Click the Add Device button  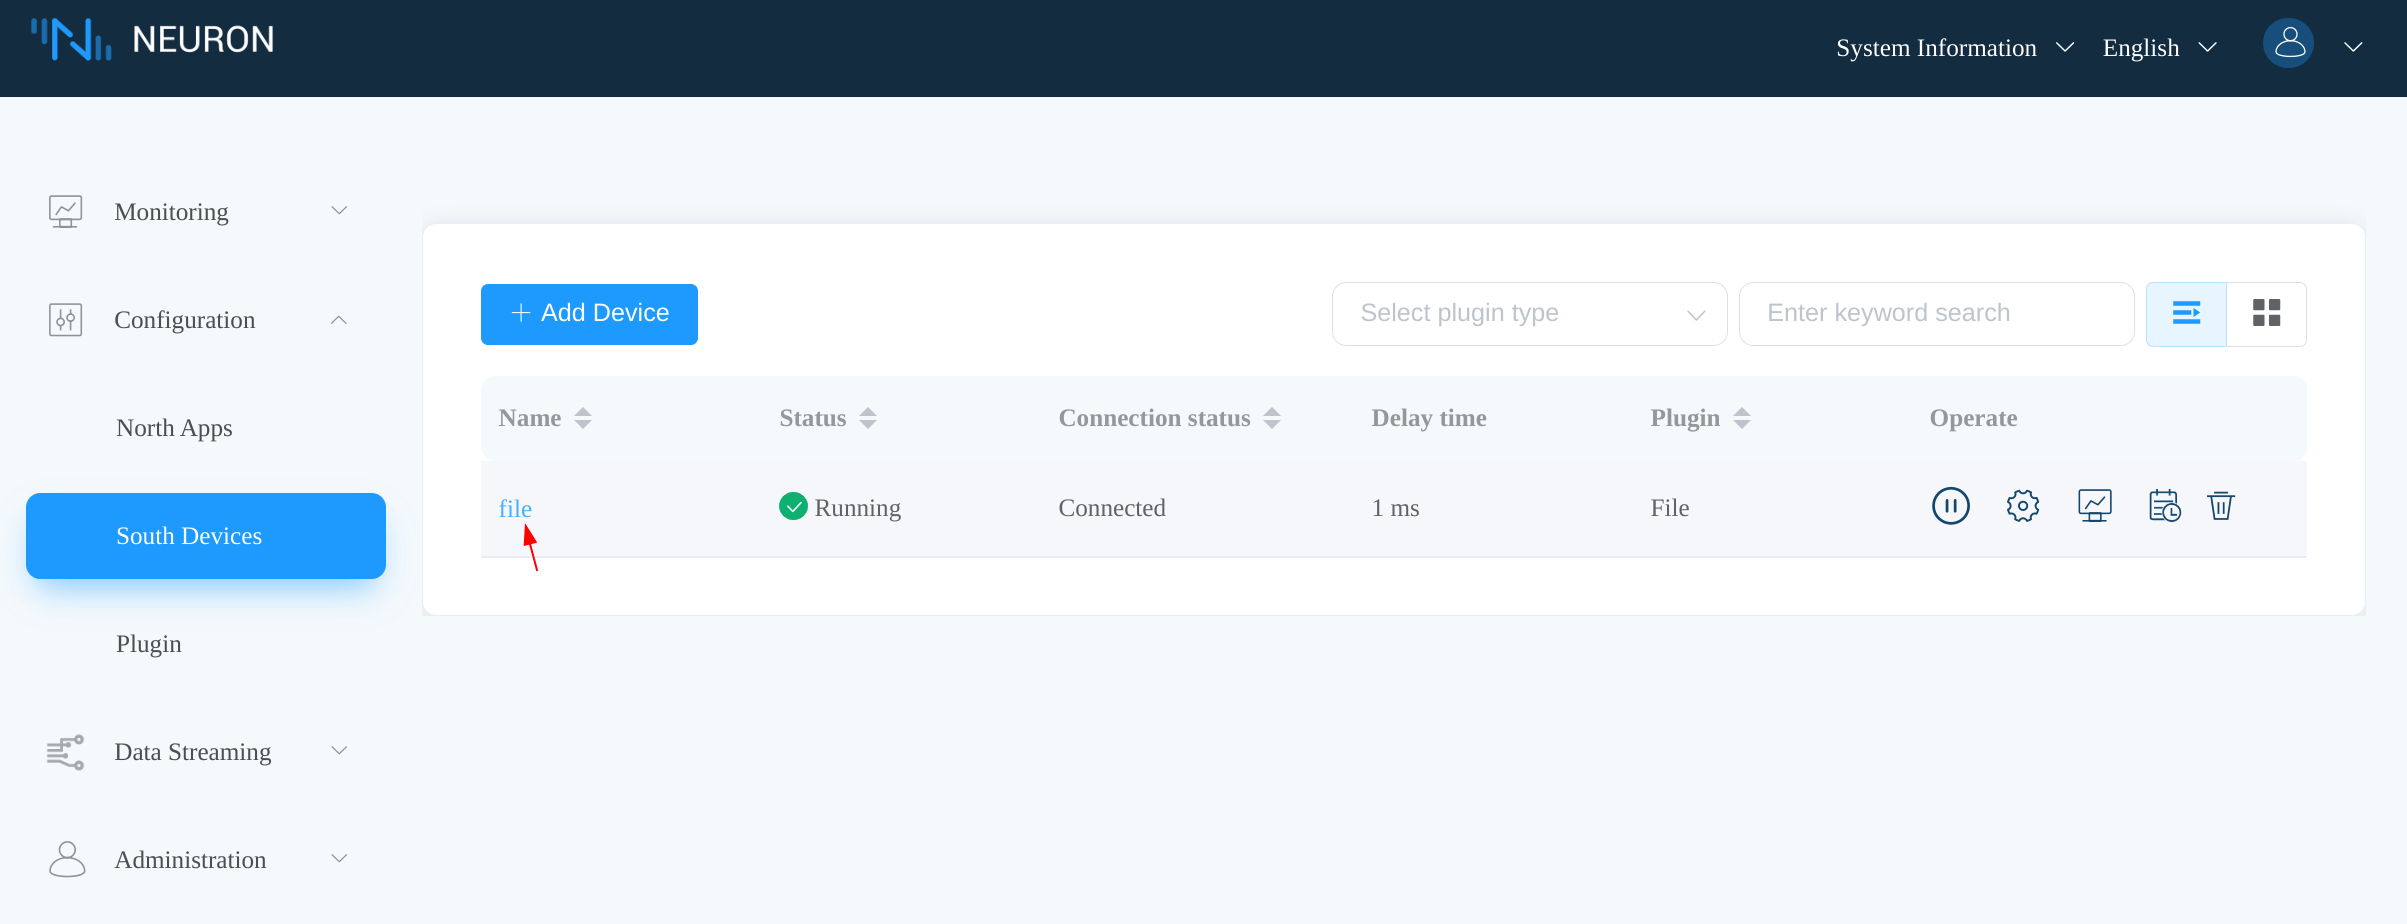pos(589,313)
